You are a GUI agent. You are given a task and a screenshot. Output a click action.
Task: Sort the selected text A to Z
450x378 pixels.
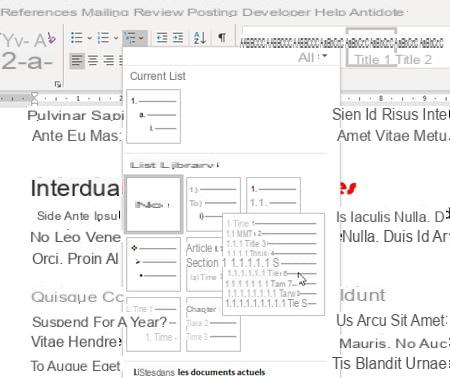point(200,38)
